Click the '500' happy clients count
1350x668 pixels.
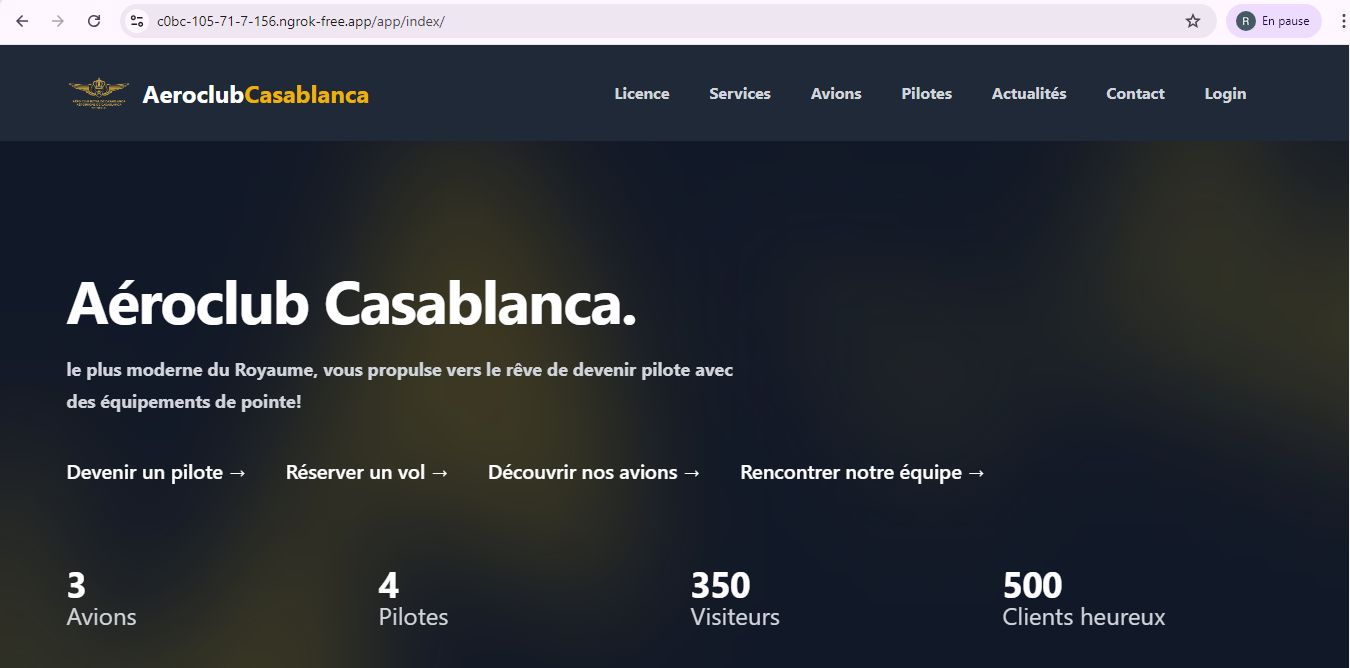click(x=1033, y=585)
